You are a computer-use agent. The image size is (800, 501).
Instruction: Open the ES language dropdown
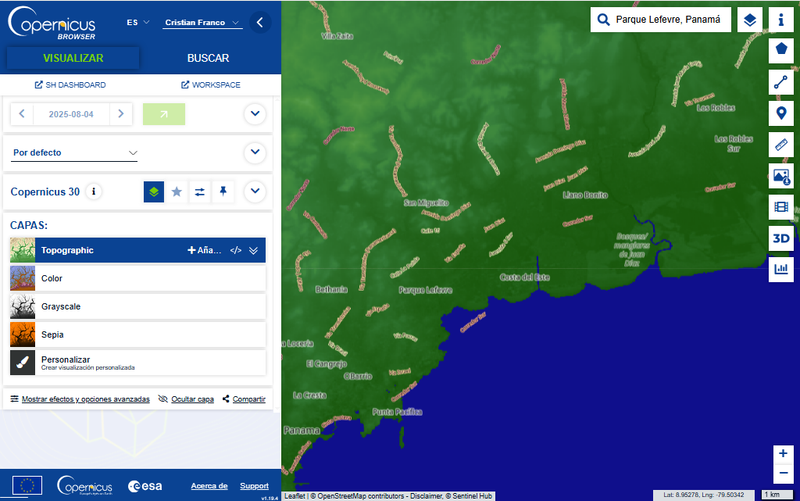coord(138,22)
